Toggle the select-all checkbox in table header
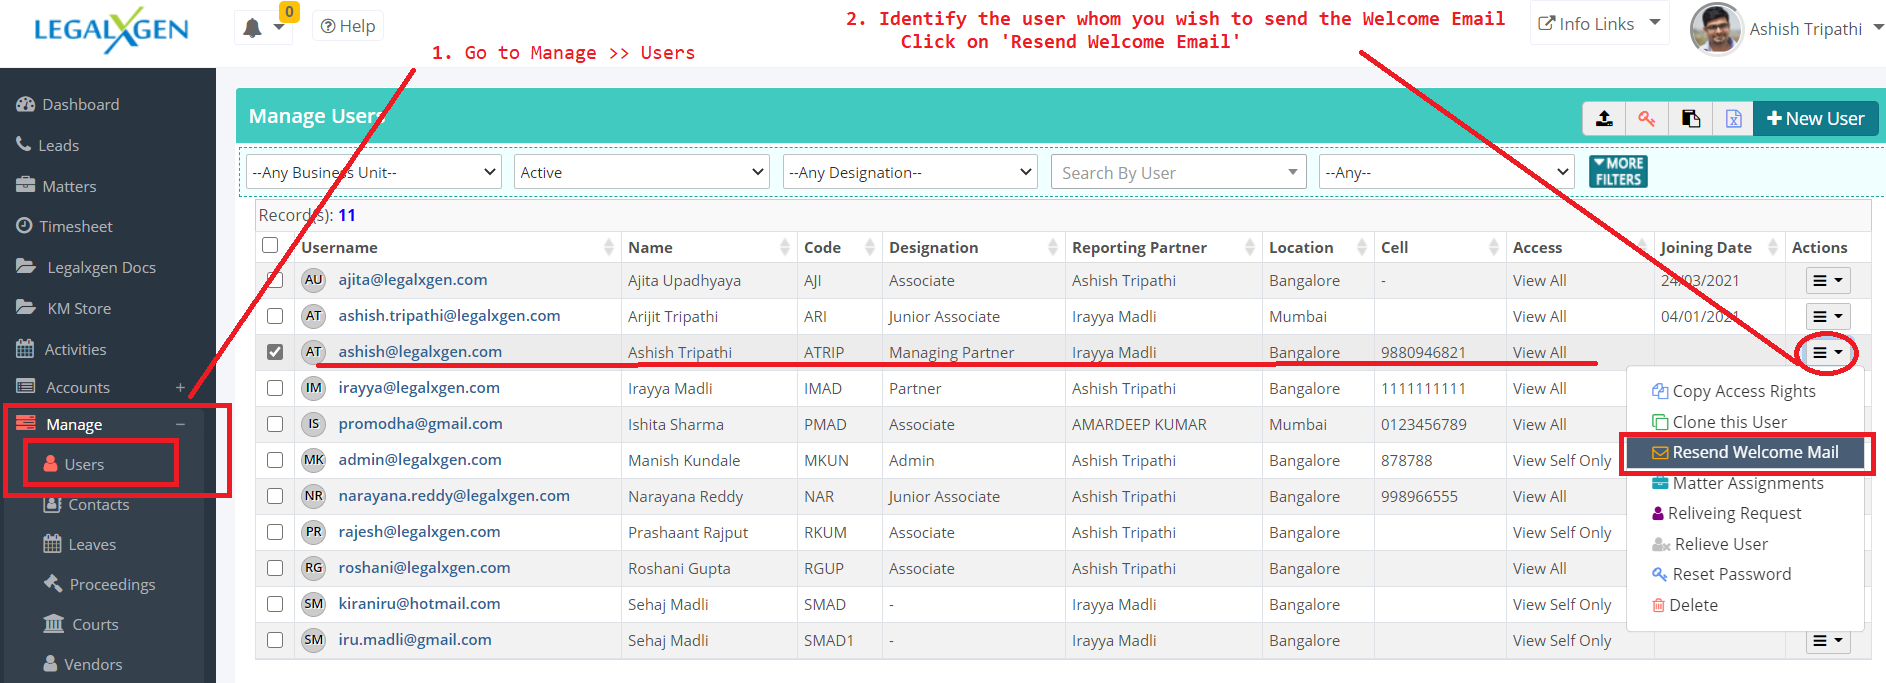Image resolution: width=1886 pixels, height=683 pixels. tap(270, 245)
